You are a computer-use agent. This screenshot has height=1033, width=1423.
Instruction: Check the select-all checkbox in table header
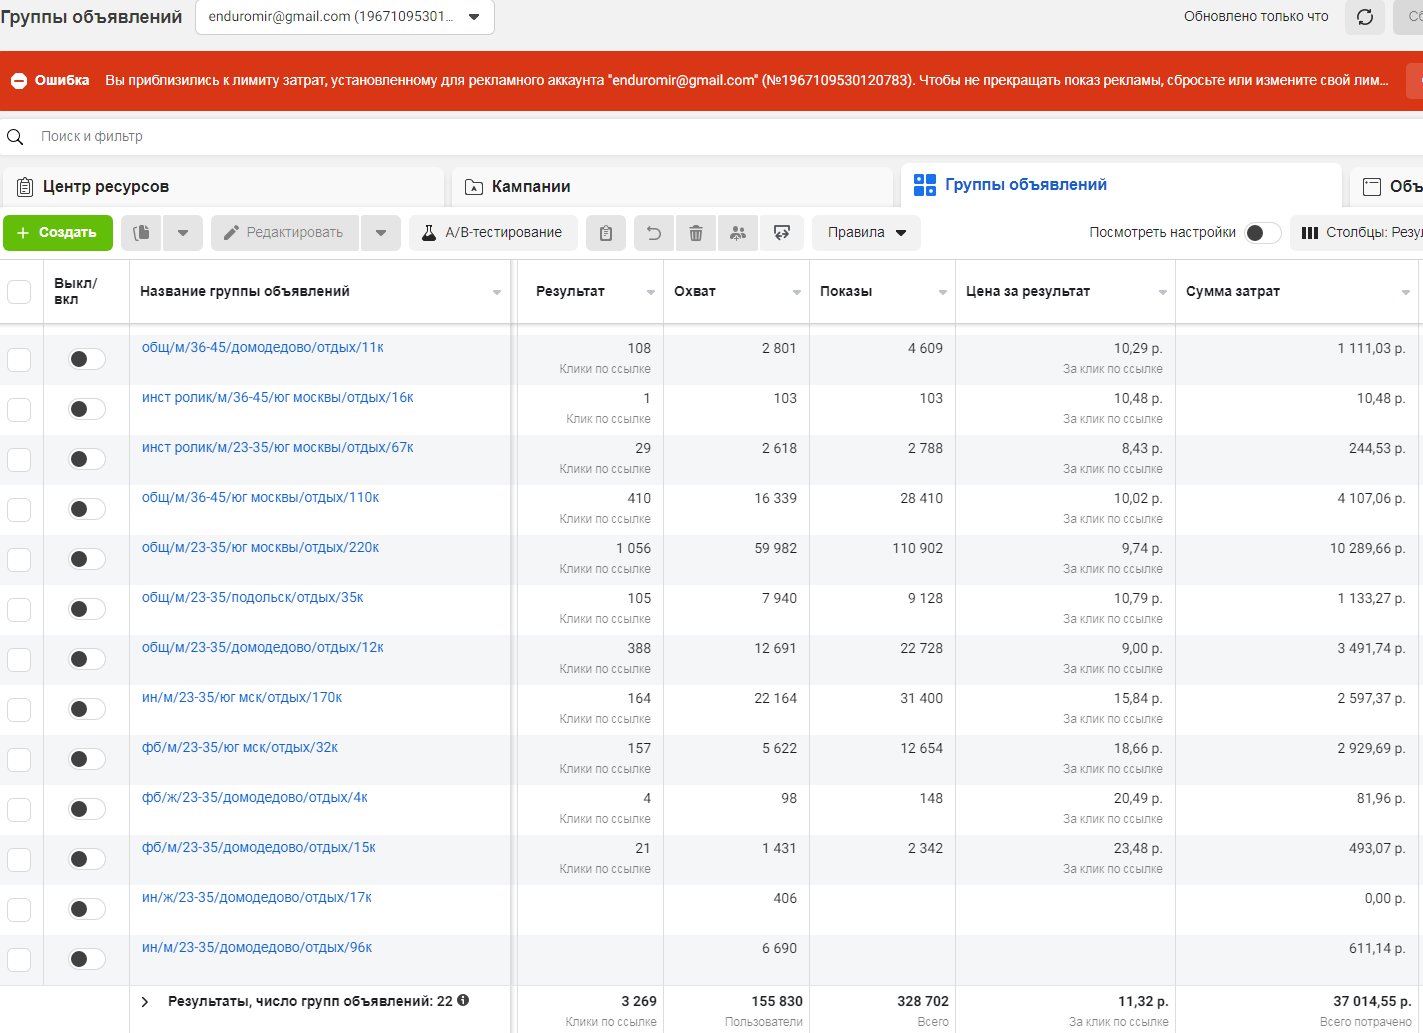[x=19, y=291]
